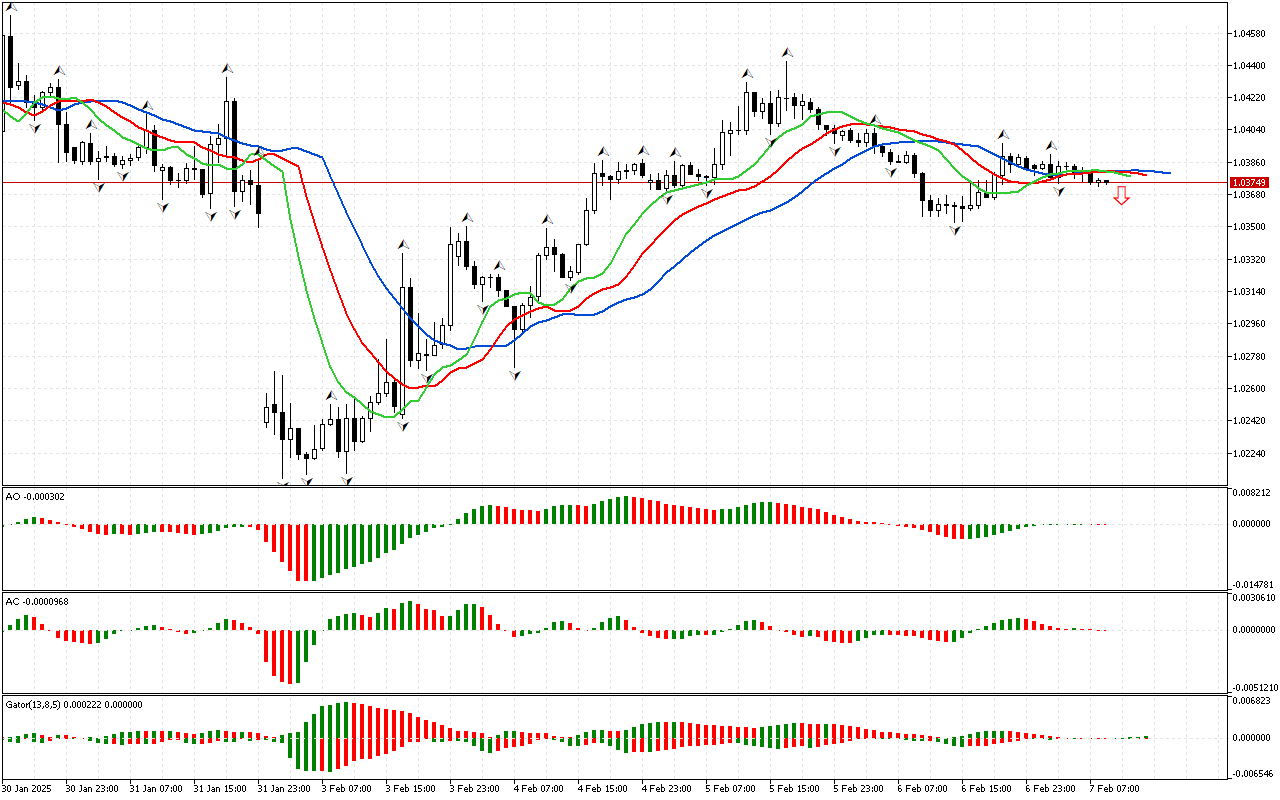Click the 5 Feb 23:00 time label

tap(859, 788)
